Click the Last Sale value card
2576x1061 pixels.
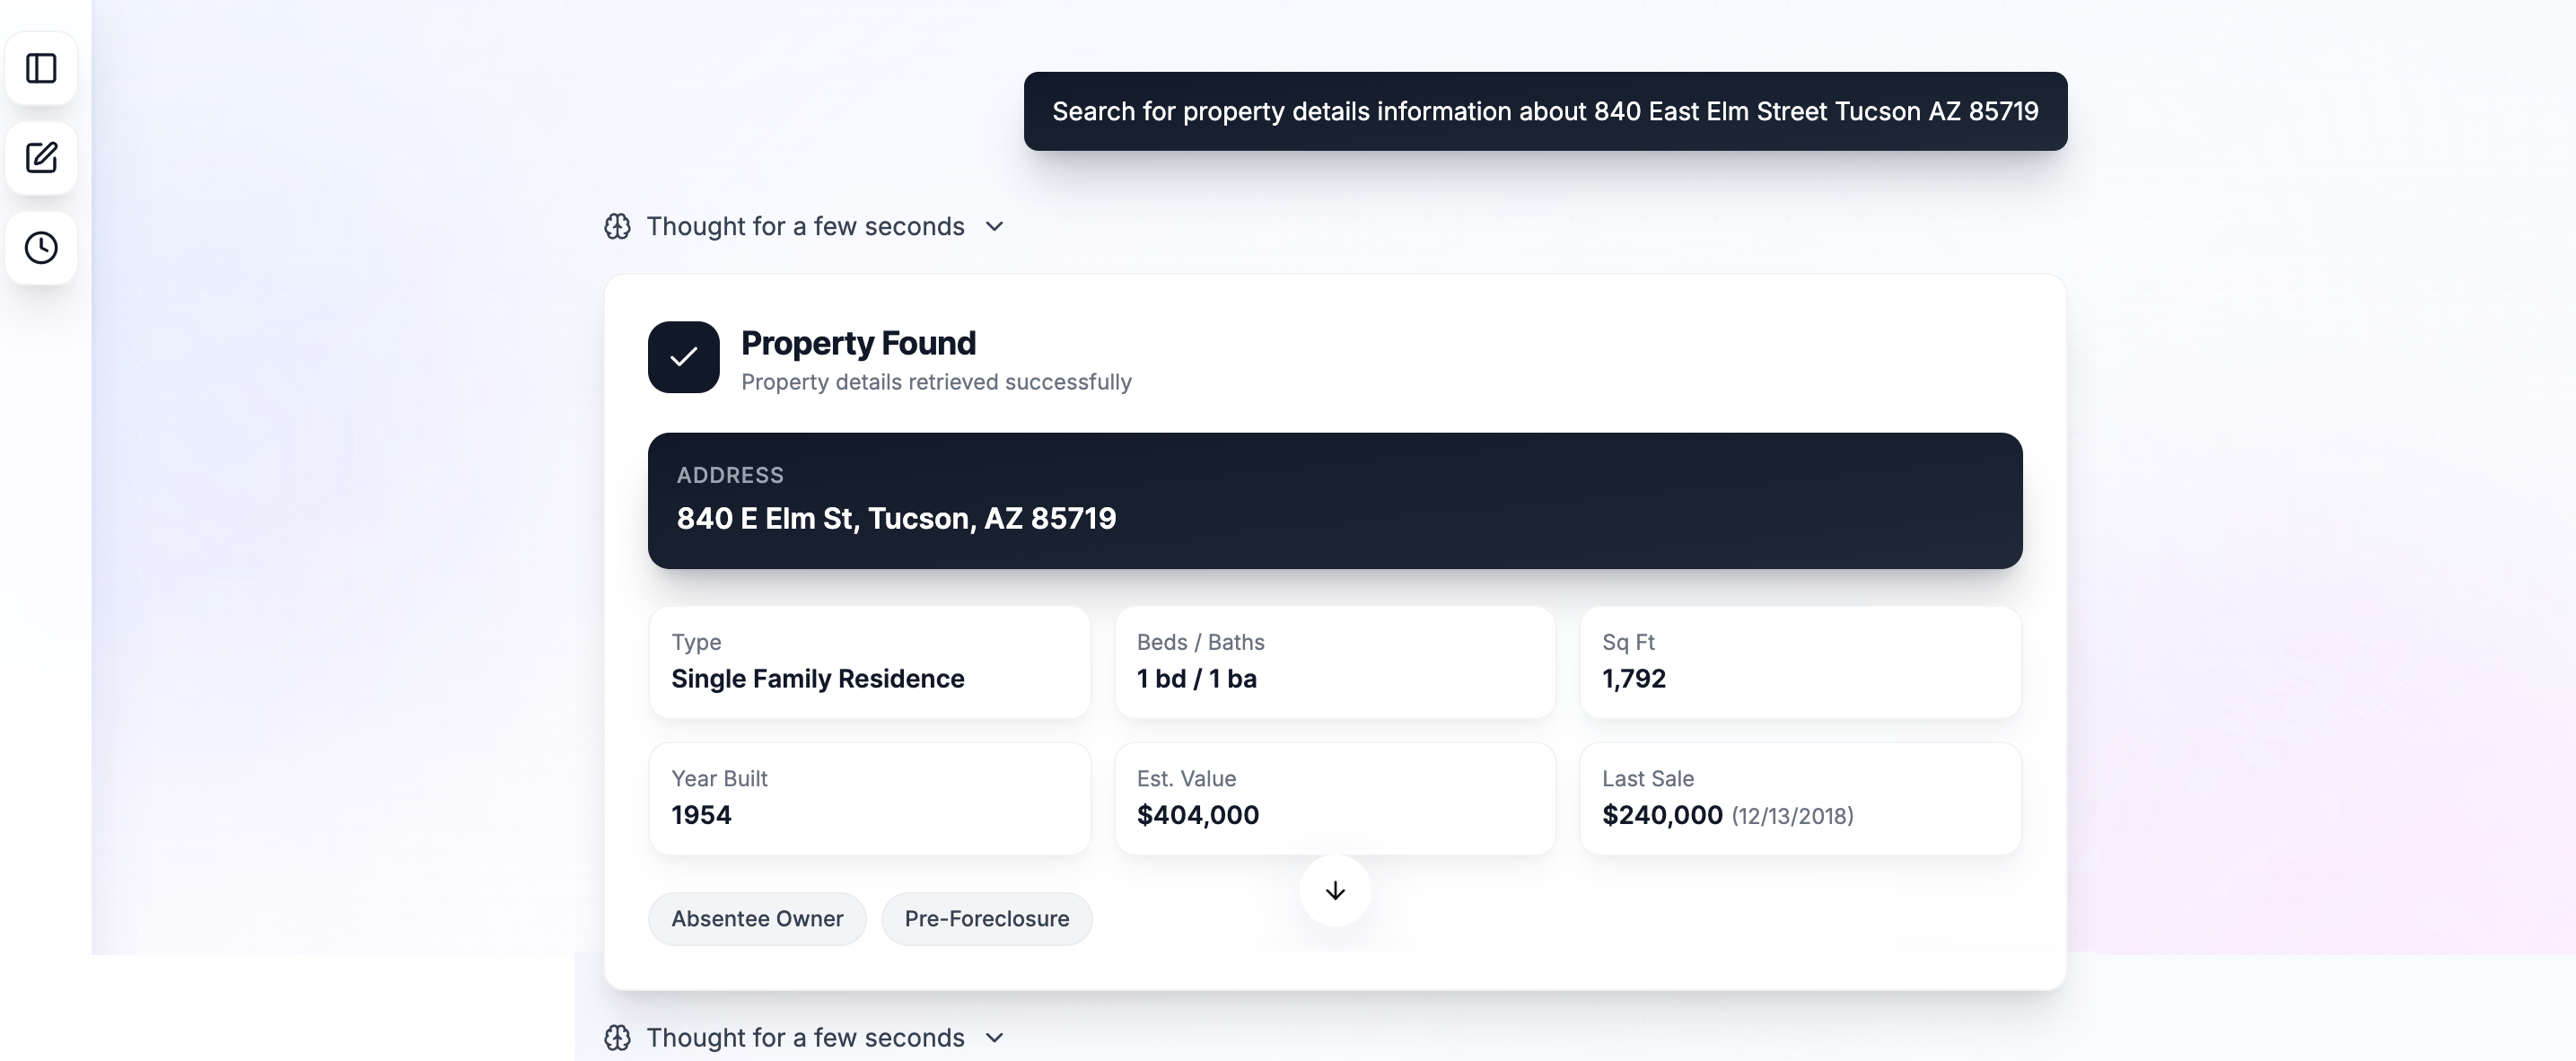coord(1800,798)
